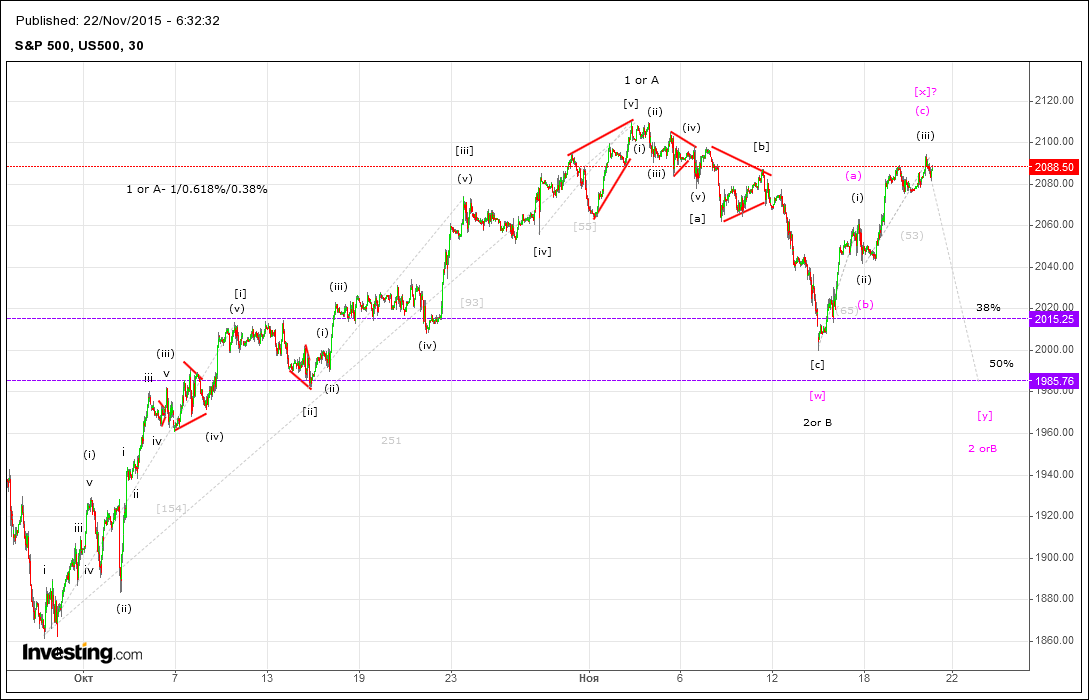Select the black "[c]" wave label
This screenshot has height=700, width=1089.
(x=817, y=364)
